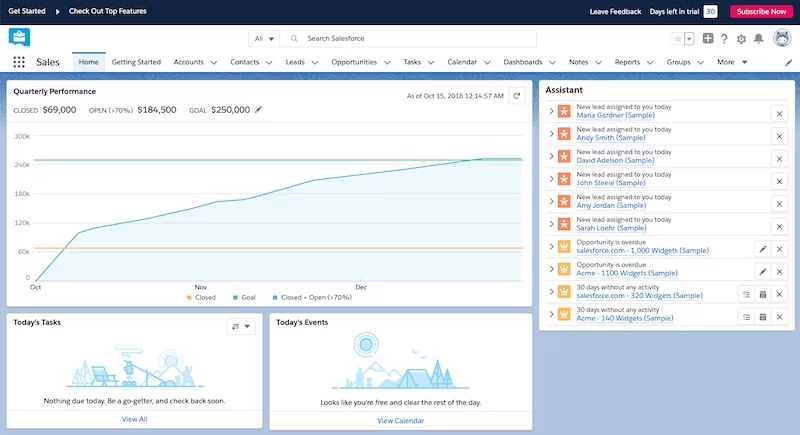Expand the salesforce.com 1,000 Widgets item
Screen dimensions: 800x435
[551, 246]
